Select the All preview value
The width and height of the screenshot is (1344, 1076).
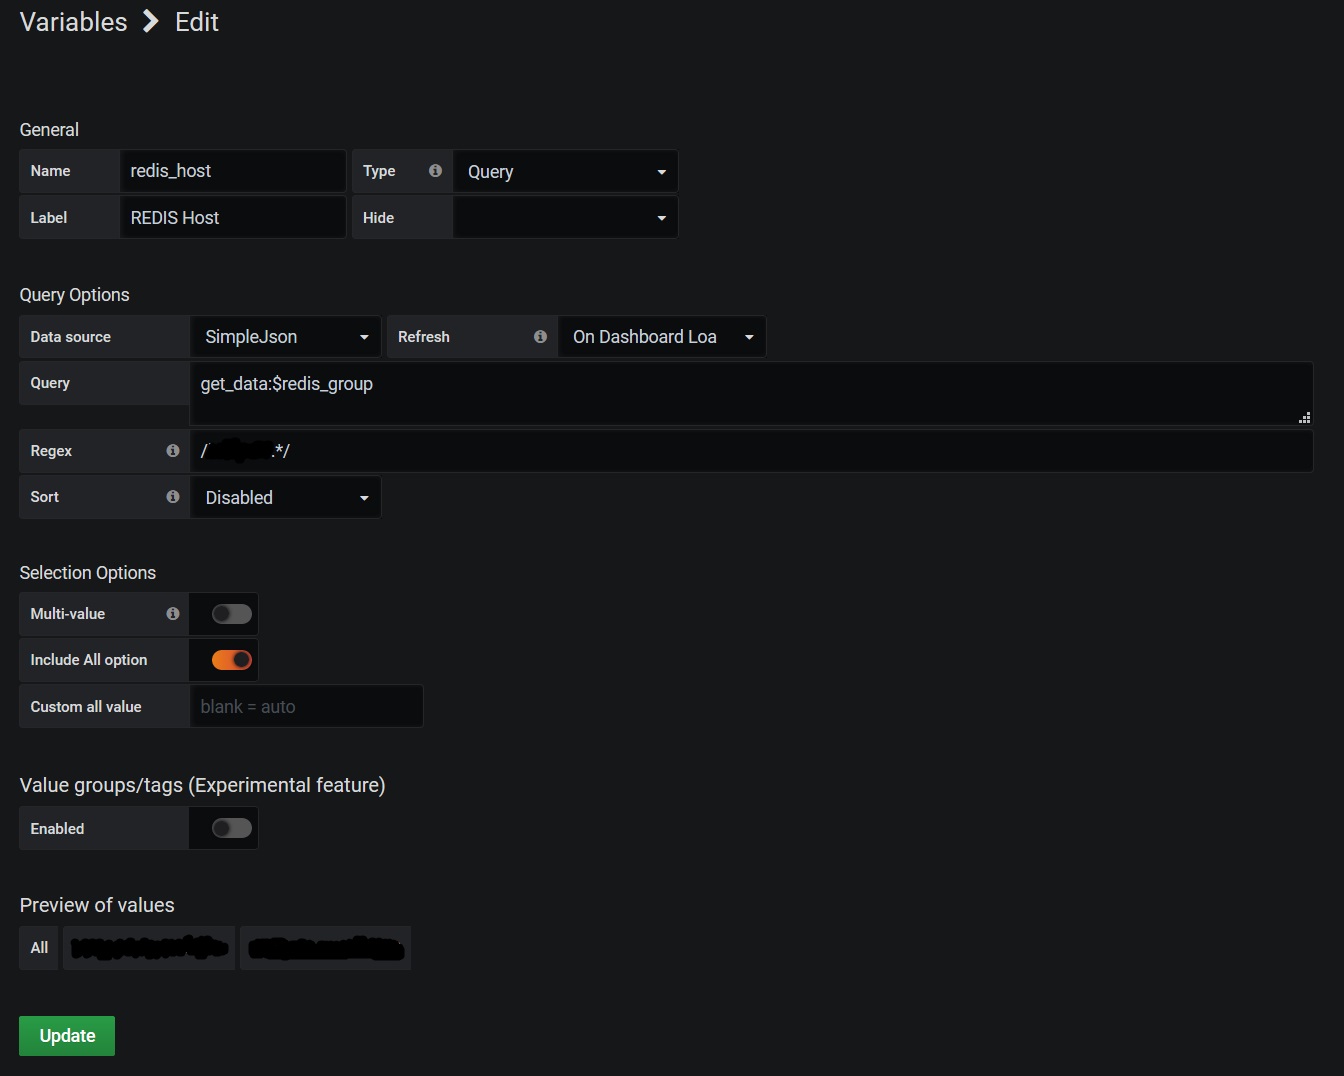point(38,947)
